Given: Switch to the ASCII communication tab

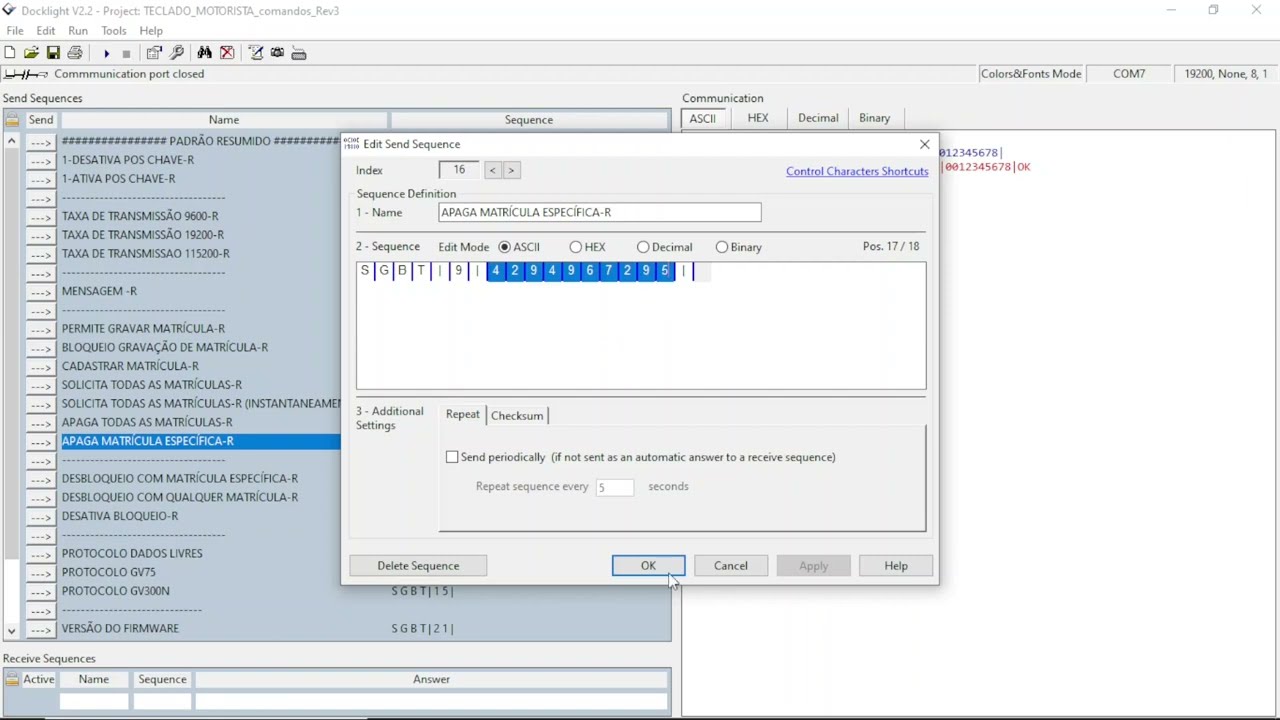Looking at the screenshot, I should 702,118.
